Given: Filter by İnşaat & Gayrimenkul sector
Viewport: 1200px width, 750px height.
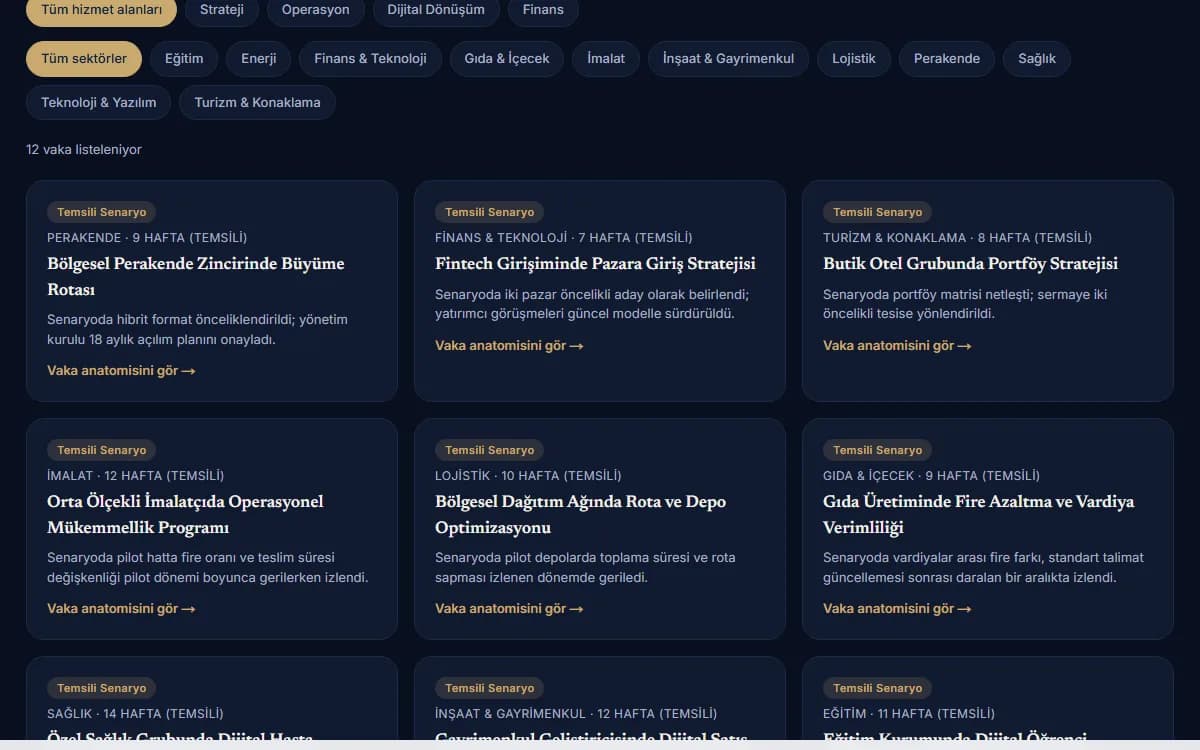Looking at the screenshot, I should 729,59.
